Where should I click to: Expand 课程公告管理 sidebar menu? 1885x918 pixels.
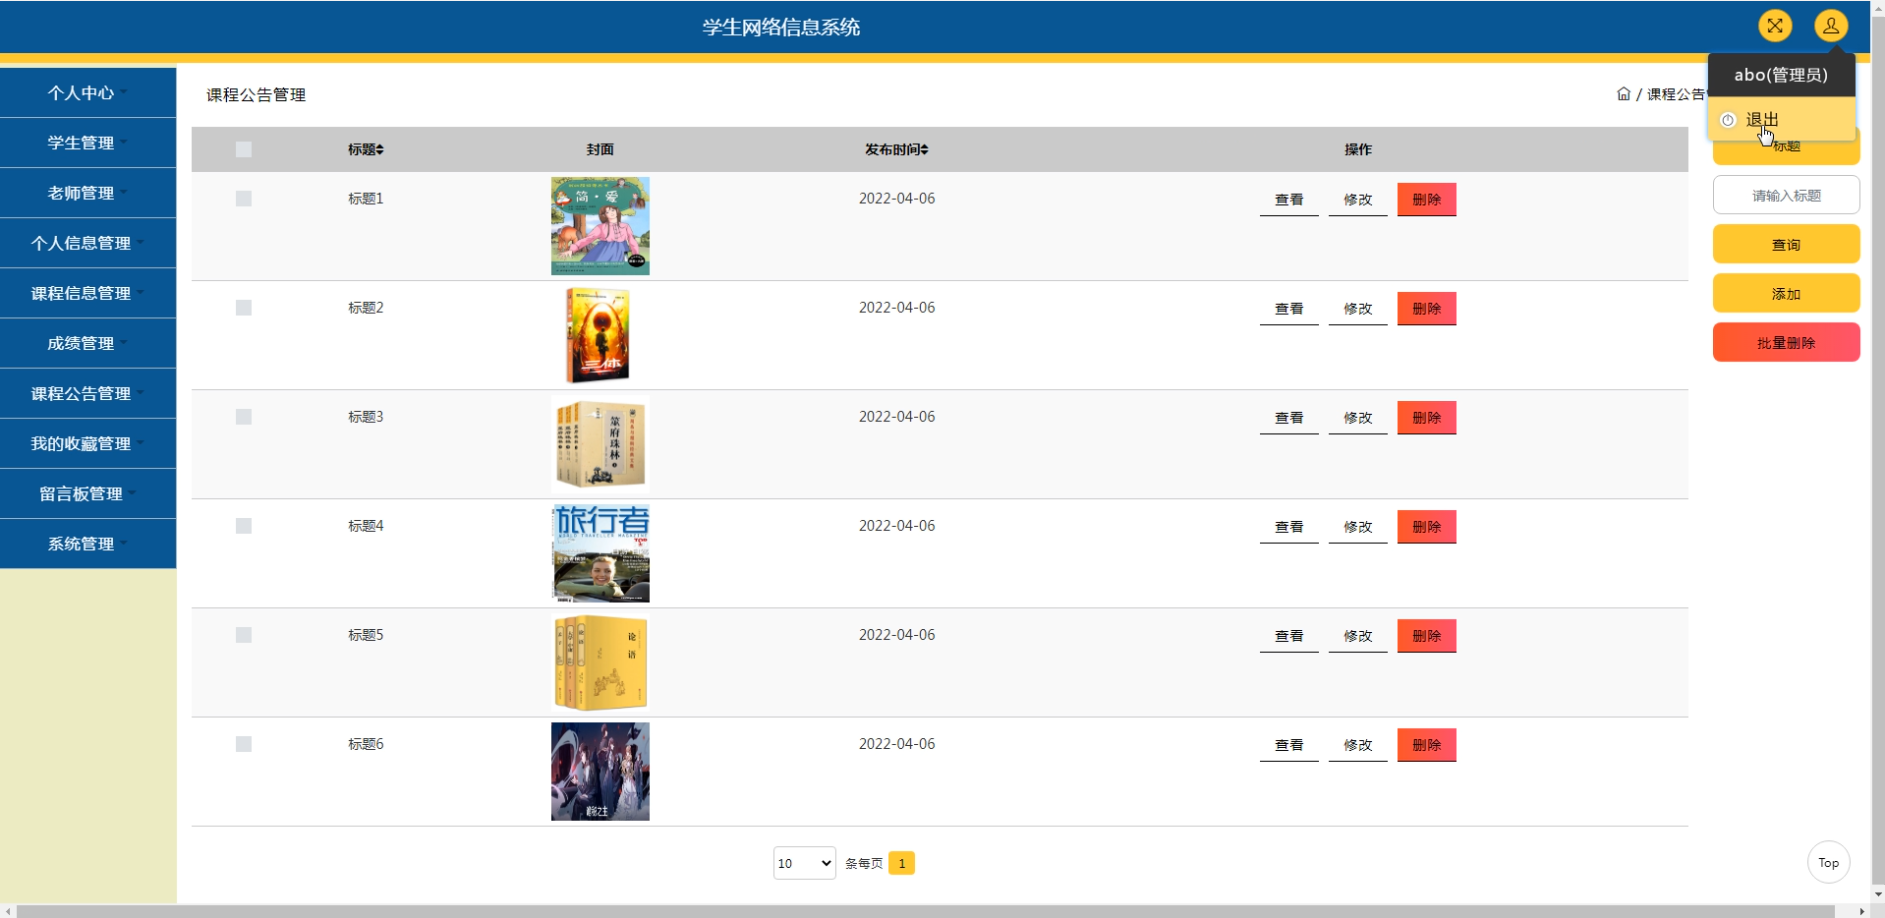tap(88, 393)
